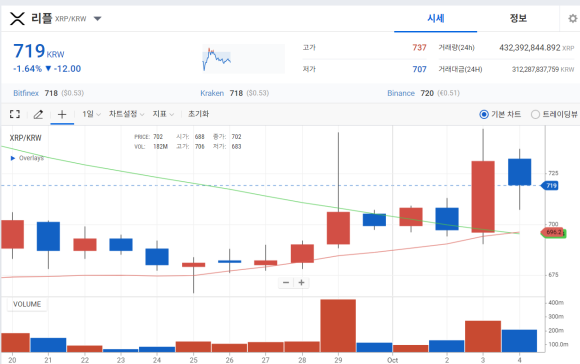Select the 트레이딩뷰 radio button
This screenshot has width=580, height=364.
click(535, 115)
